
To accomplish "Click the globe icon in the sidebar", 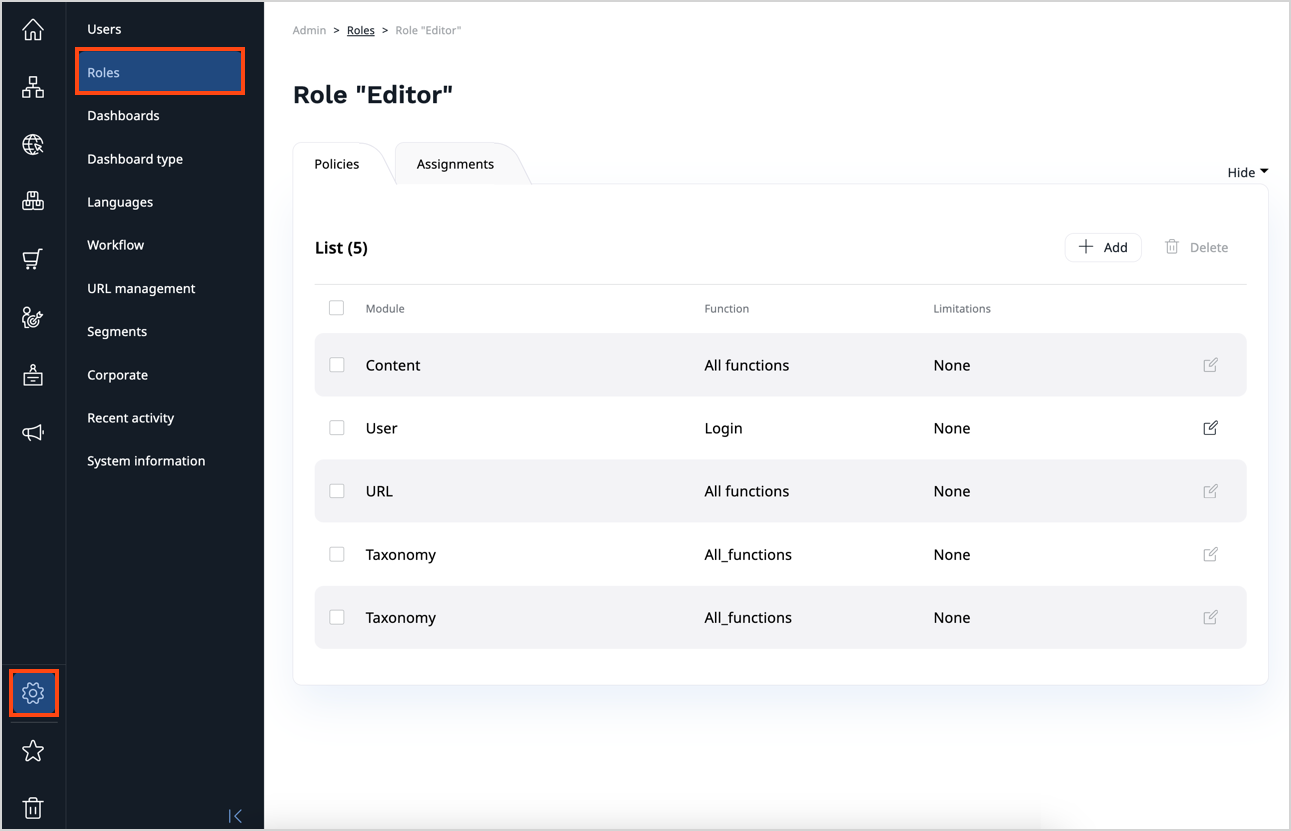I will click(33, 144).
